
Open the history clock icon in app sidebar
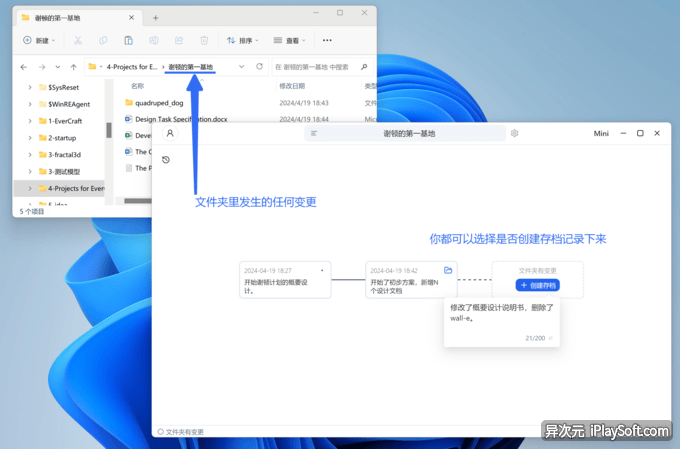coord(166,160)
